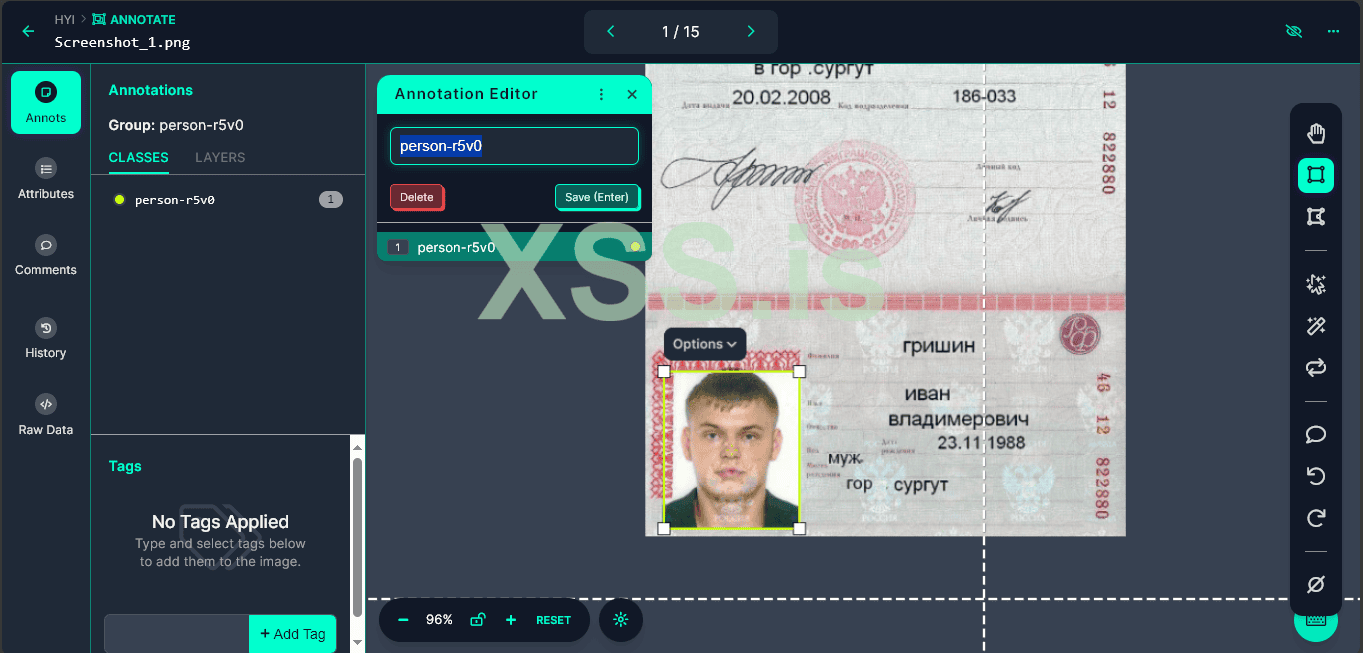The image size is (1363, 653).
Task: Click the repeat previous annotations icon
Action: [1316, 368]
